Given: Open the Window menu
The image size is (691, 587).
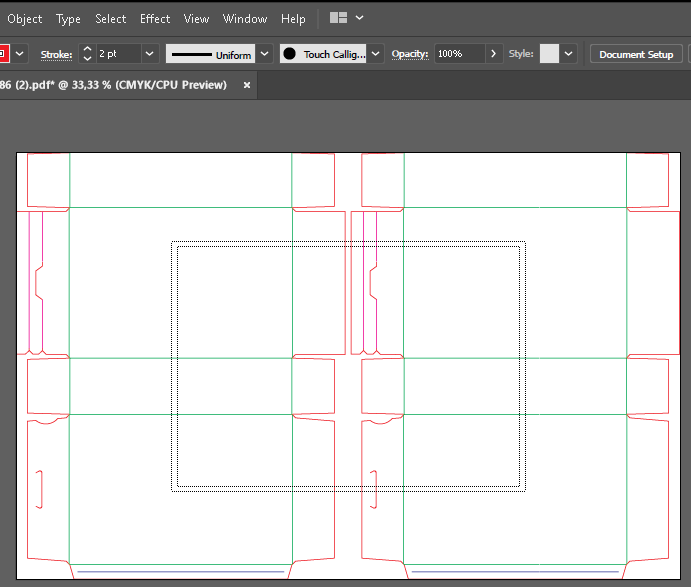Looking at the screenshot, I should [x=245, y=18].
